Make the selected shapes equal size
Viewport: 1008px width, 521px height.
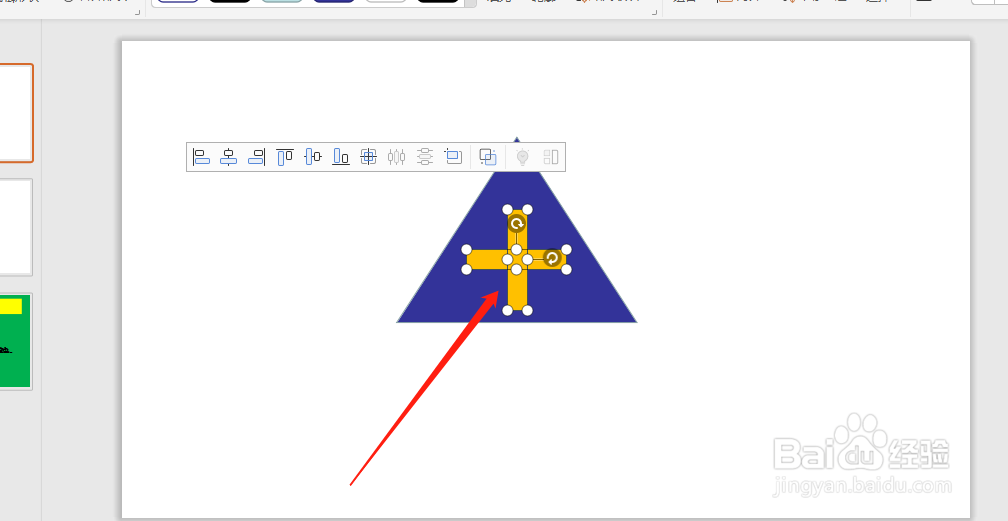pyautogui.click(x=453, y=157)
